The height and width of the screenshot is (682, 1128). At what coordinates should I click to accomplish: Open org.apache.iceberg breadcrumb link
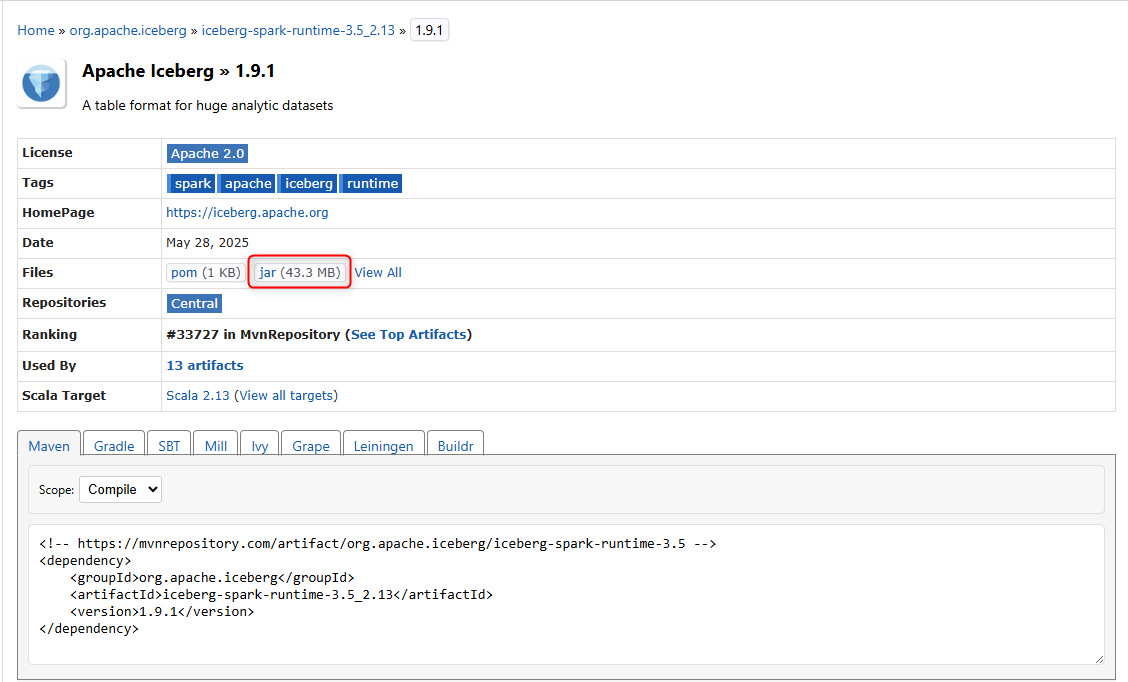coord(128,30)
